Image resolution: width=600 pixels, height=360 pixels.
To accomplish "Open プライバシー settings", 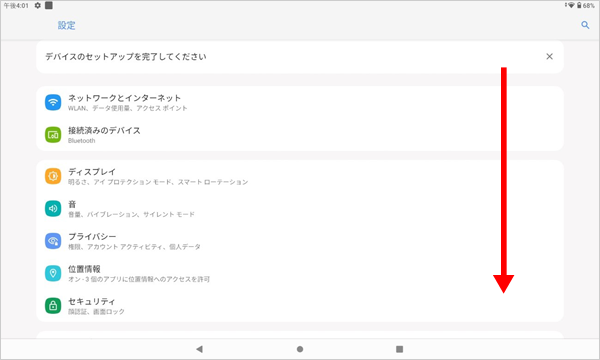I will coord(300,241).
